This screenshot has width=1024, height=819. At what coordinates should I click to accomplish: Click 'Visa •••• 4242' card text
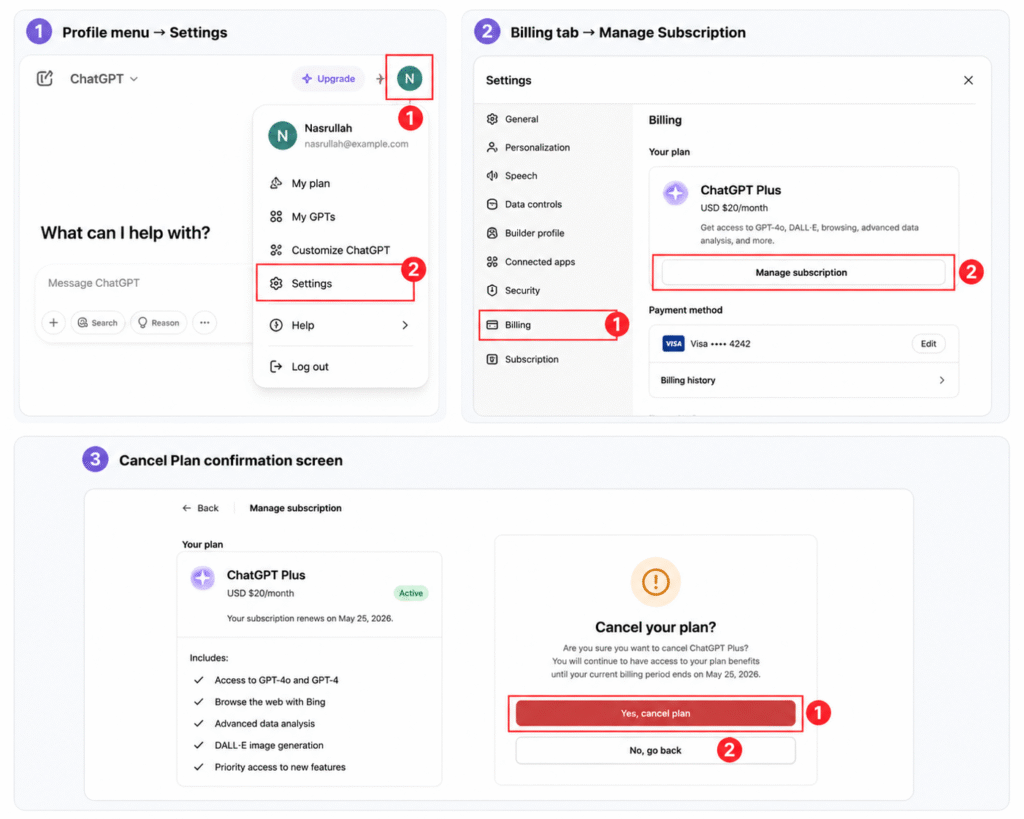click(x=720, y=344)
